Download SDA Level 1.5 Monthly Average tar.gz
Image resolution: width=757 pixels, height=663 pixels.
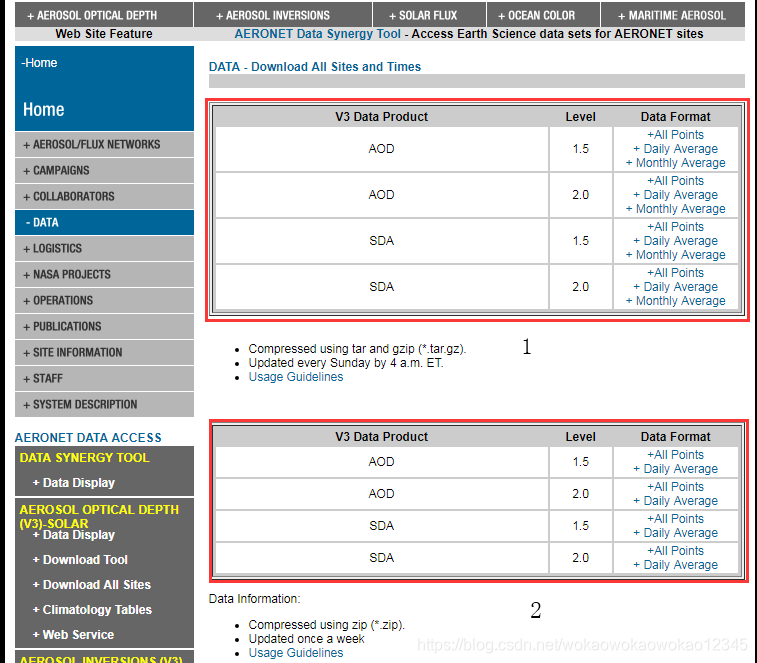click(675, 254)
